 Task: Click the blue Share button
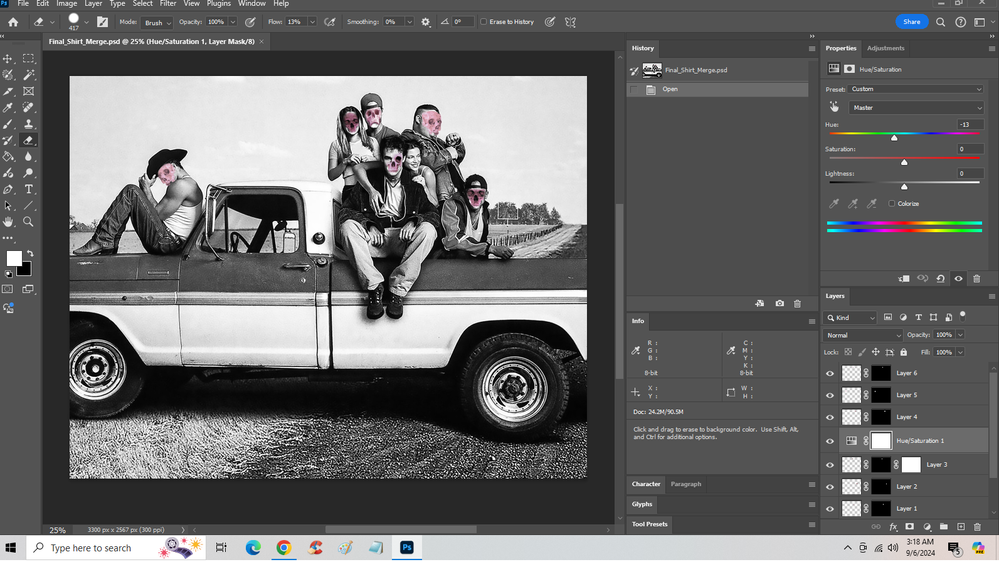pyautogui.click(x=911, y=21)
